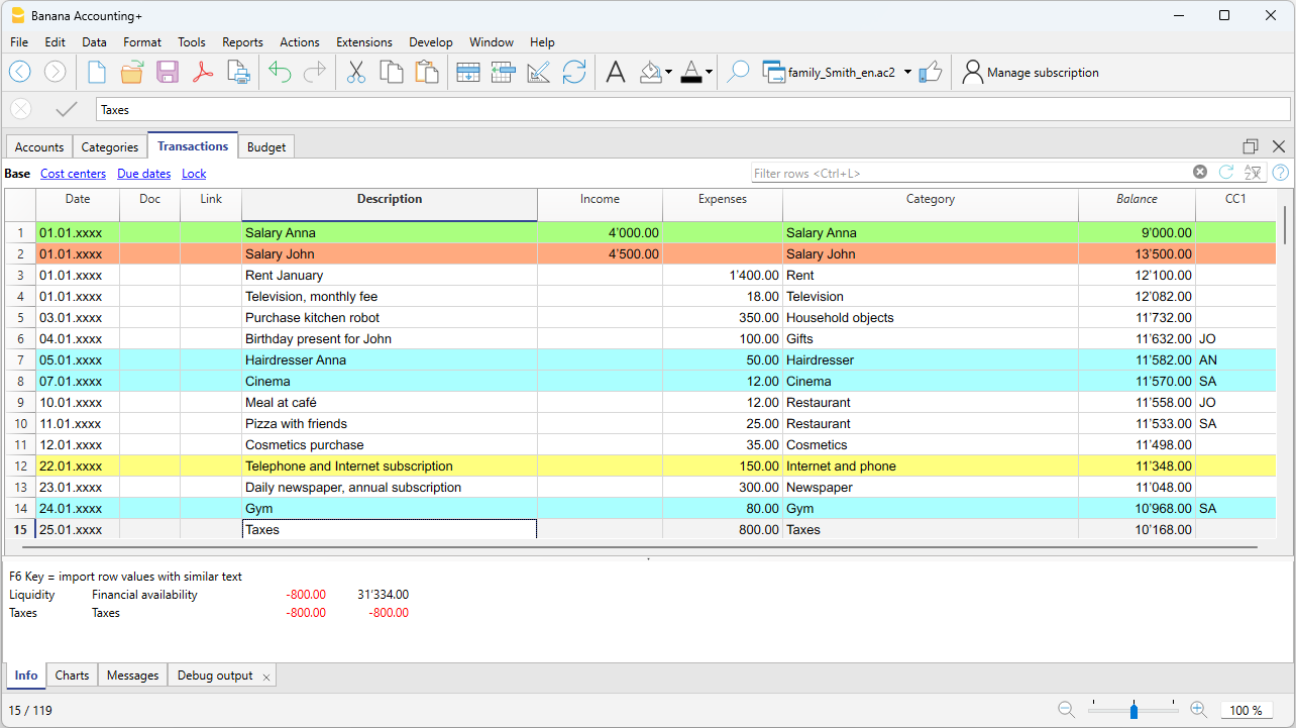Open the Cost centers view link
The image size is (1296, 728).
73,173
